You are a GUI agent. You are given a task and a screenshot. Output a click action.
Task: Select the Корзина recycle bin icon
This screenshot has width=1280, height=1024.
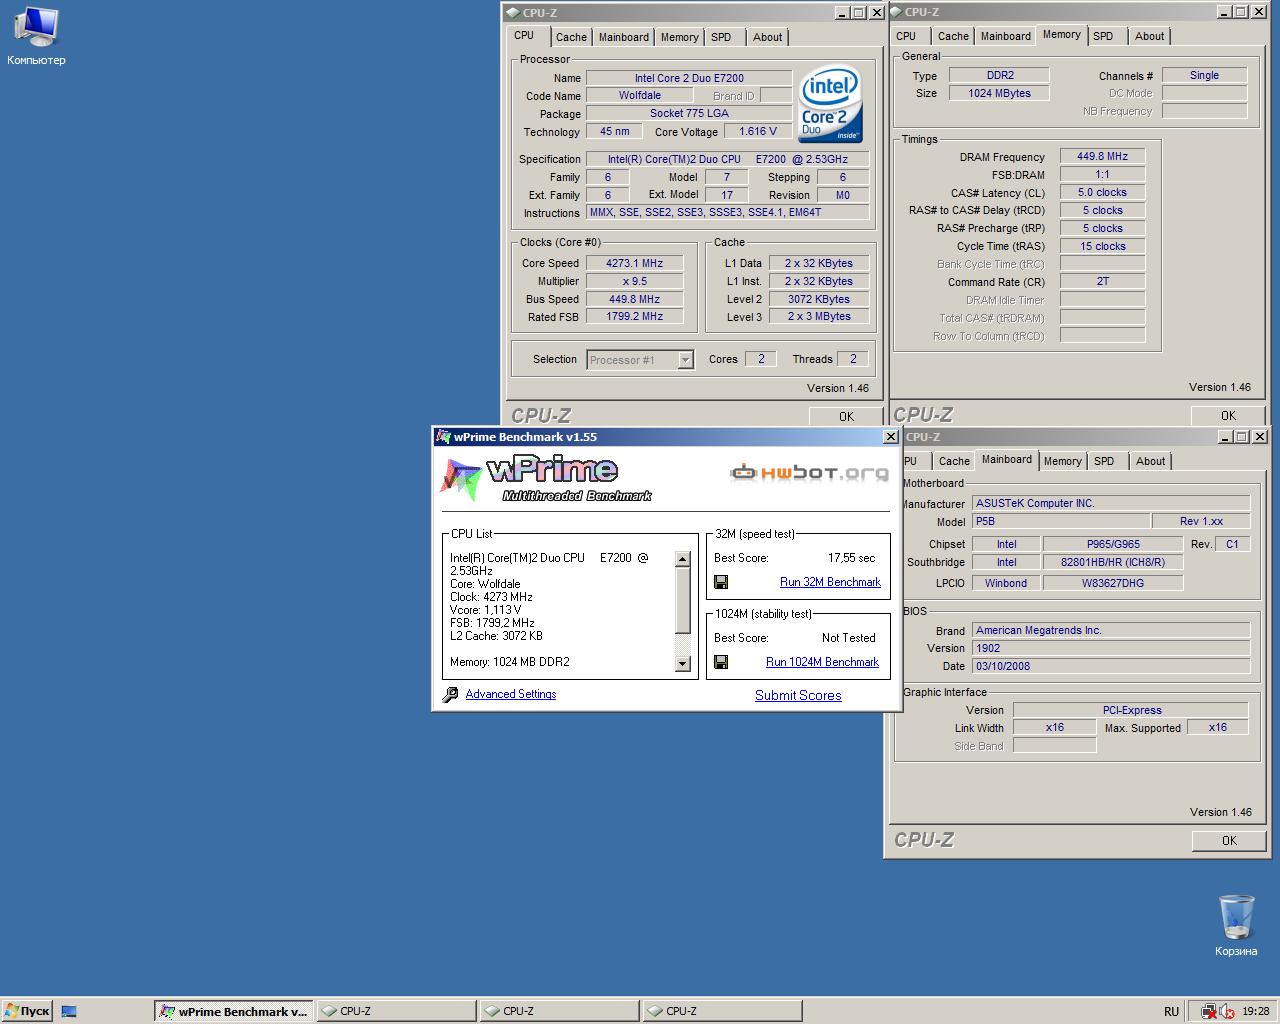click(x=1236, y=924)
